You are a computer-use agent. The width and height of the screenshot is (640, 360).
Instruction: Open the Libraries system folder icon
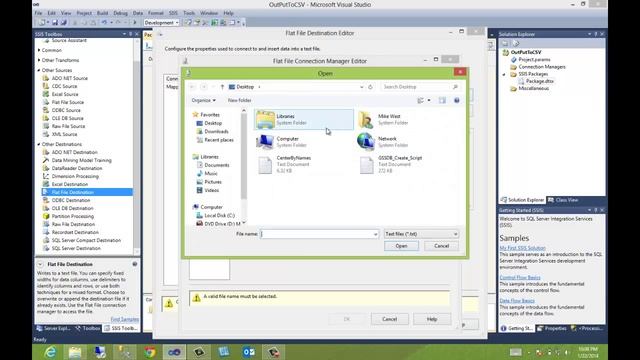pos(265,119)
